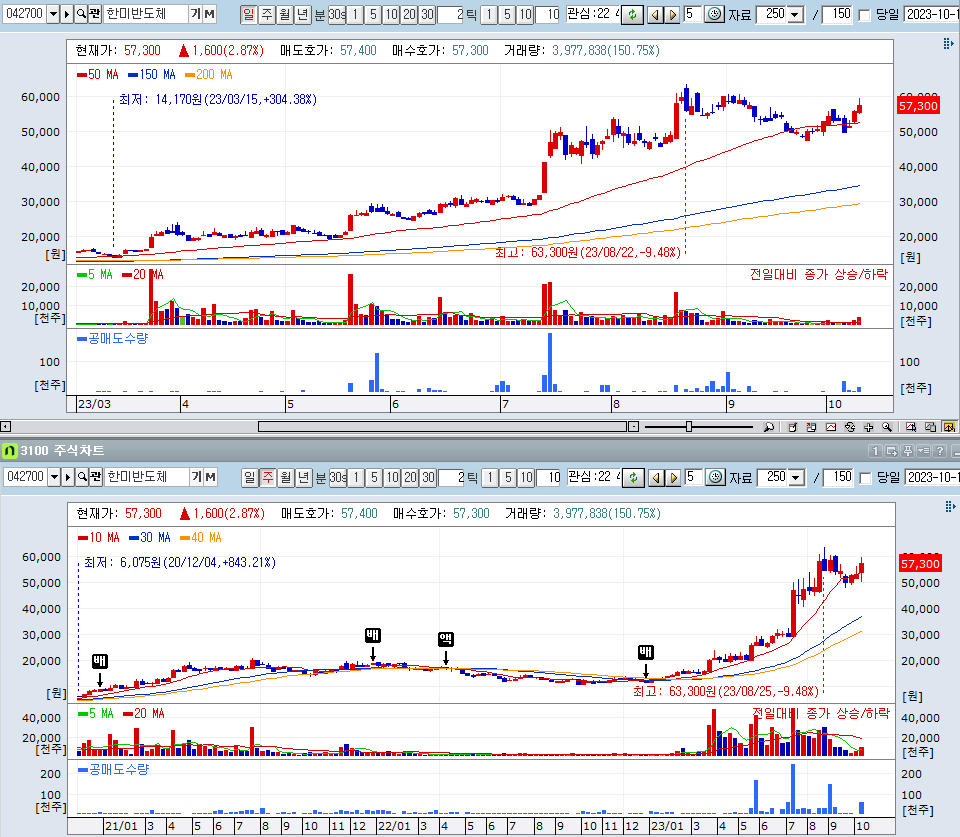
Task: Click the magnifier zoom tool in tool strip
Action: tap(887, 427)
